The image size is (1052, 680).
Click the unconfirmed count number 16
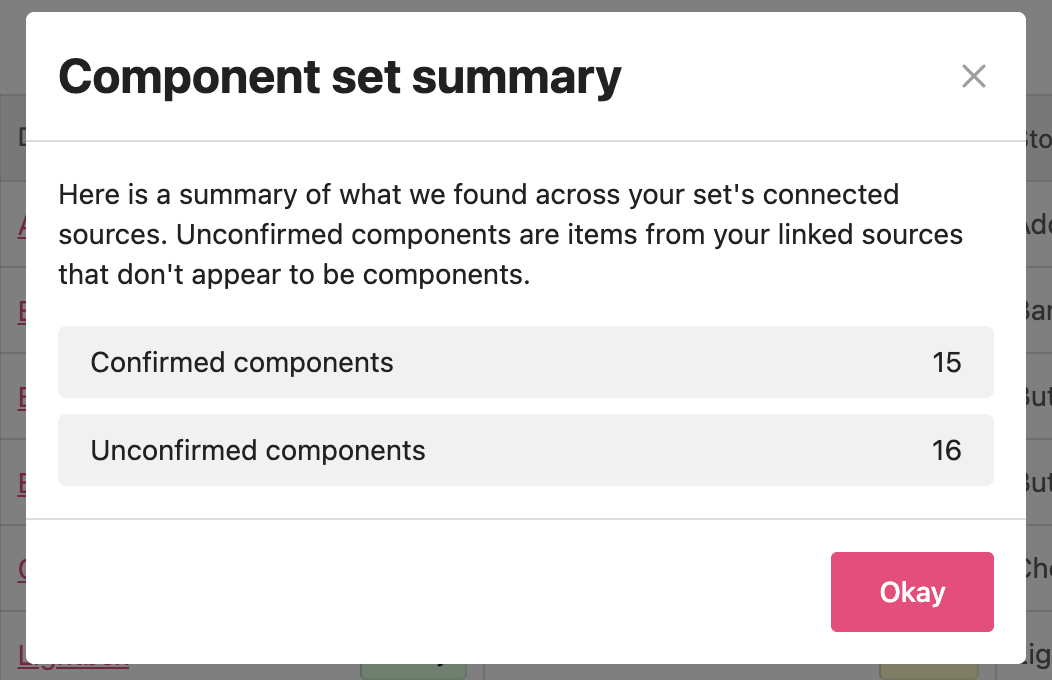pos(946,450)
